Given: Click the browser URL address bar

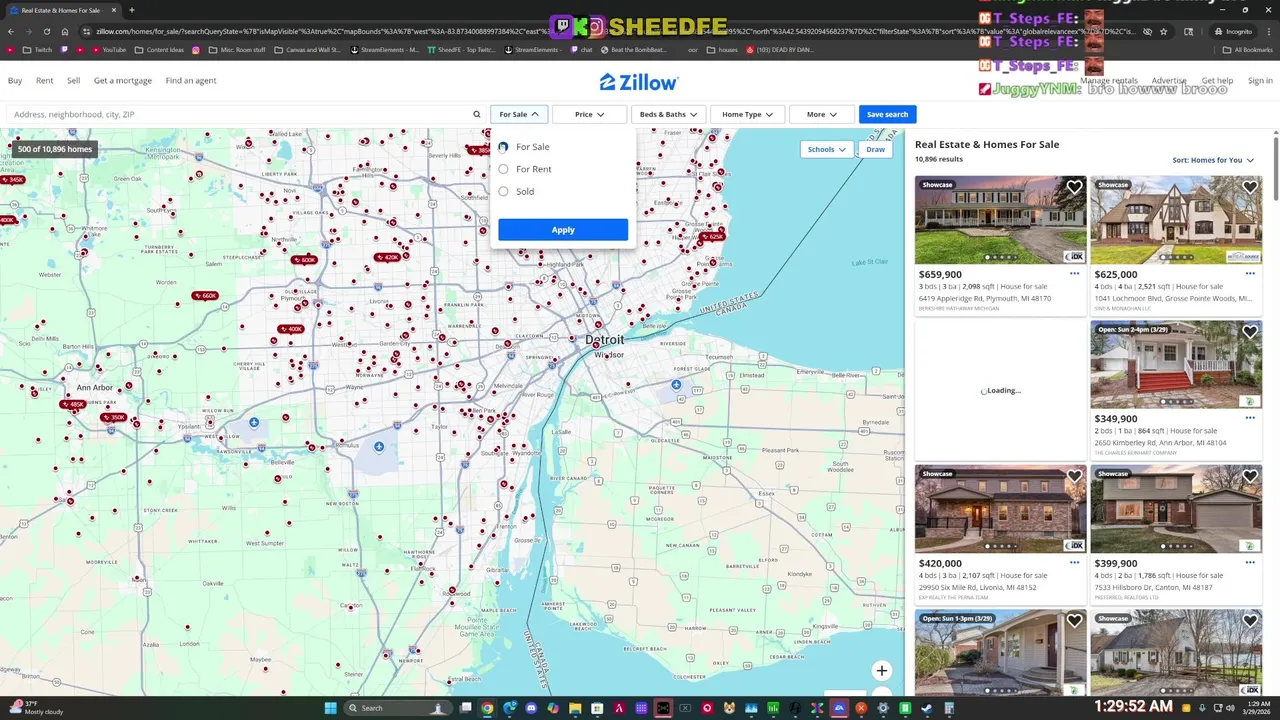Looking at the screenshot, I should click(x=615, y=31).
